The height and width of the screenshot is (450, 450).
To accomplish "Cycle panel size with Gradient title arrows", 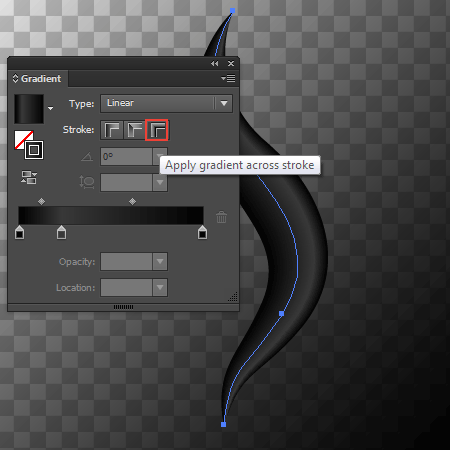I will pos(15,78).
